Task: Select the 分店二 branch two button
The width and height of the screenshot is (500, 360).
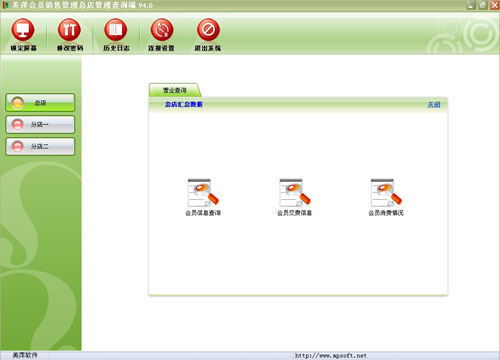Action: (x=40, y=147)
